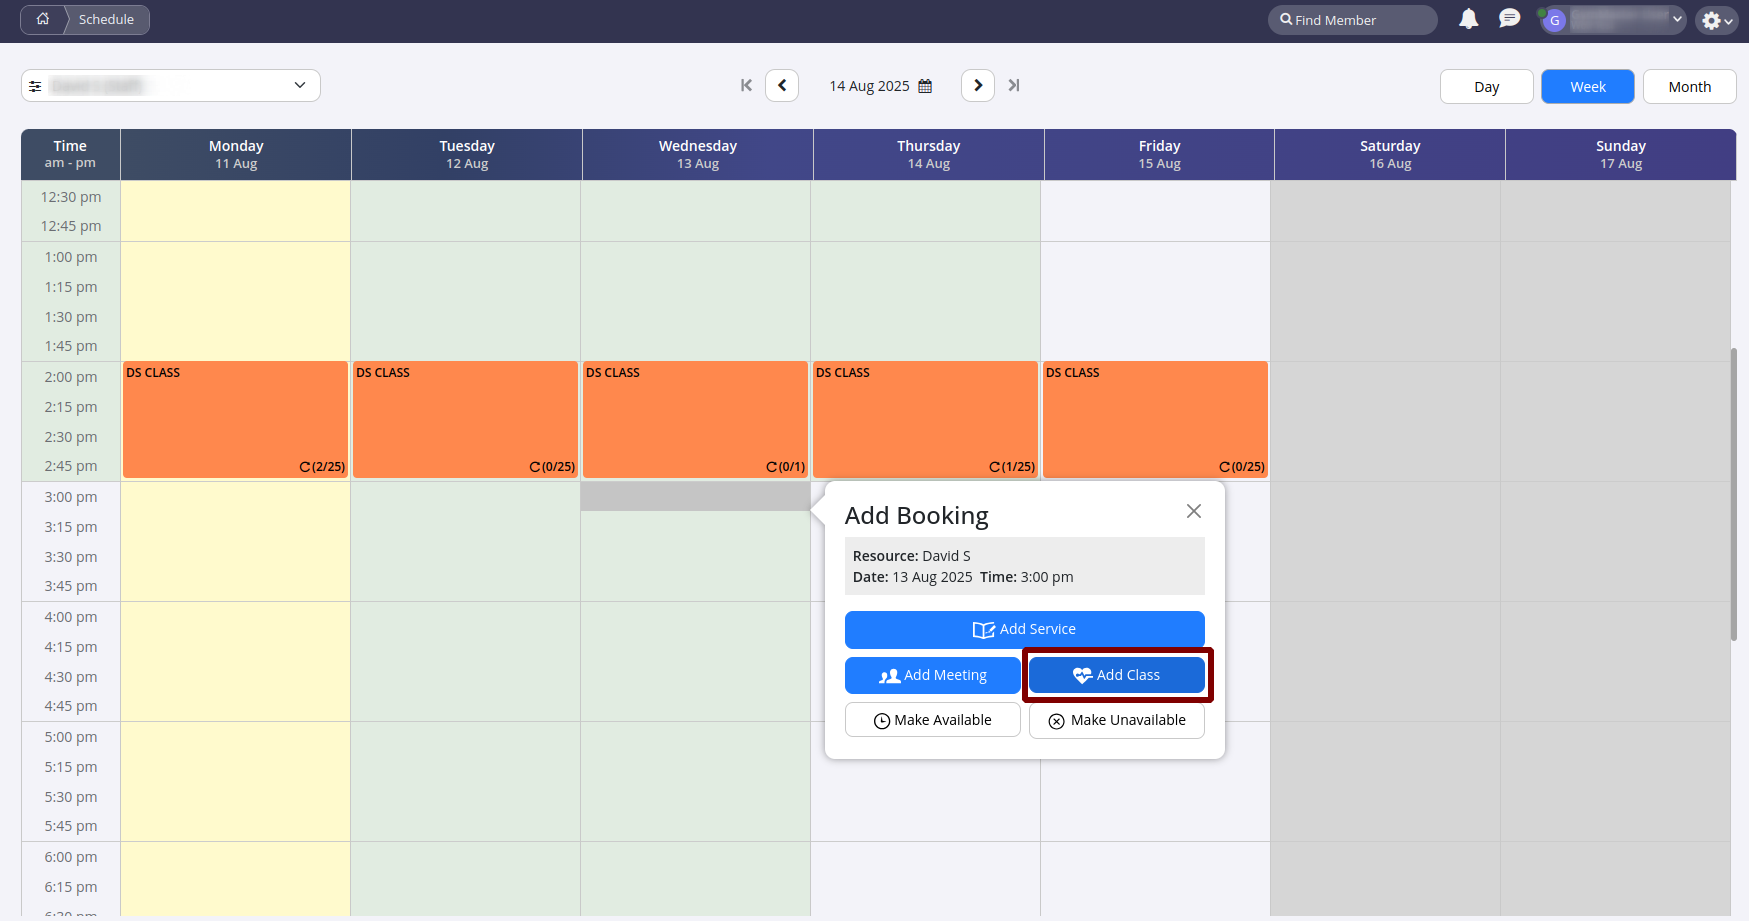Switch to Month view
This screenshot has height=921, width=1749.
pyautogui.click(x=1689, y=87)
